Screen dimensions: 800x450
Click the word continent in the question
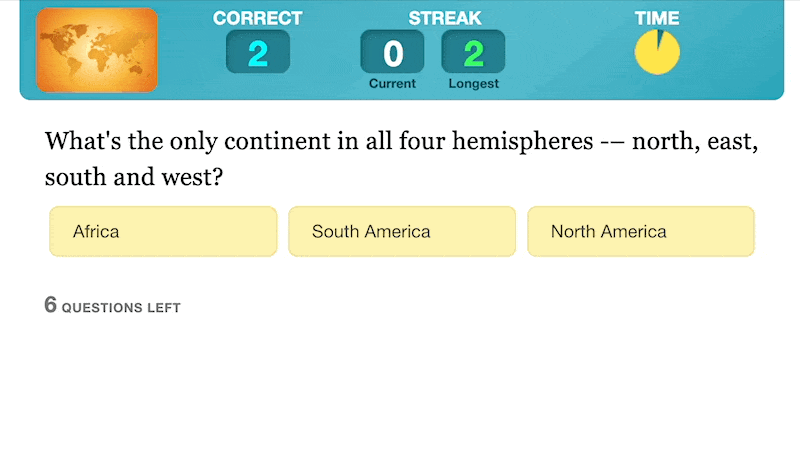(x=272, y=141)
